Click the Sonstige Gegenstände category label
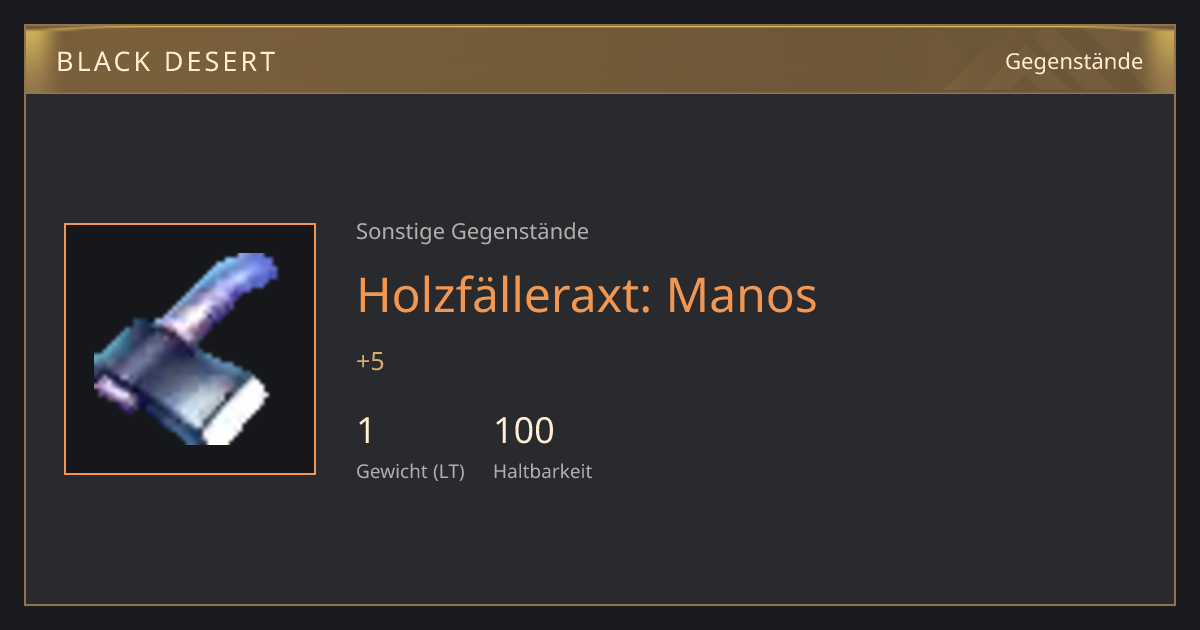Screen dimensions: 1200x630 coord(472,232)
